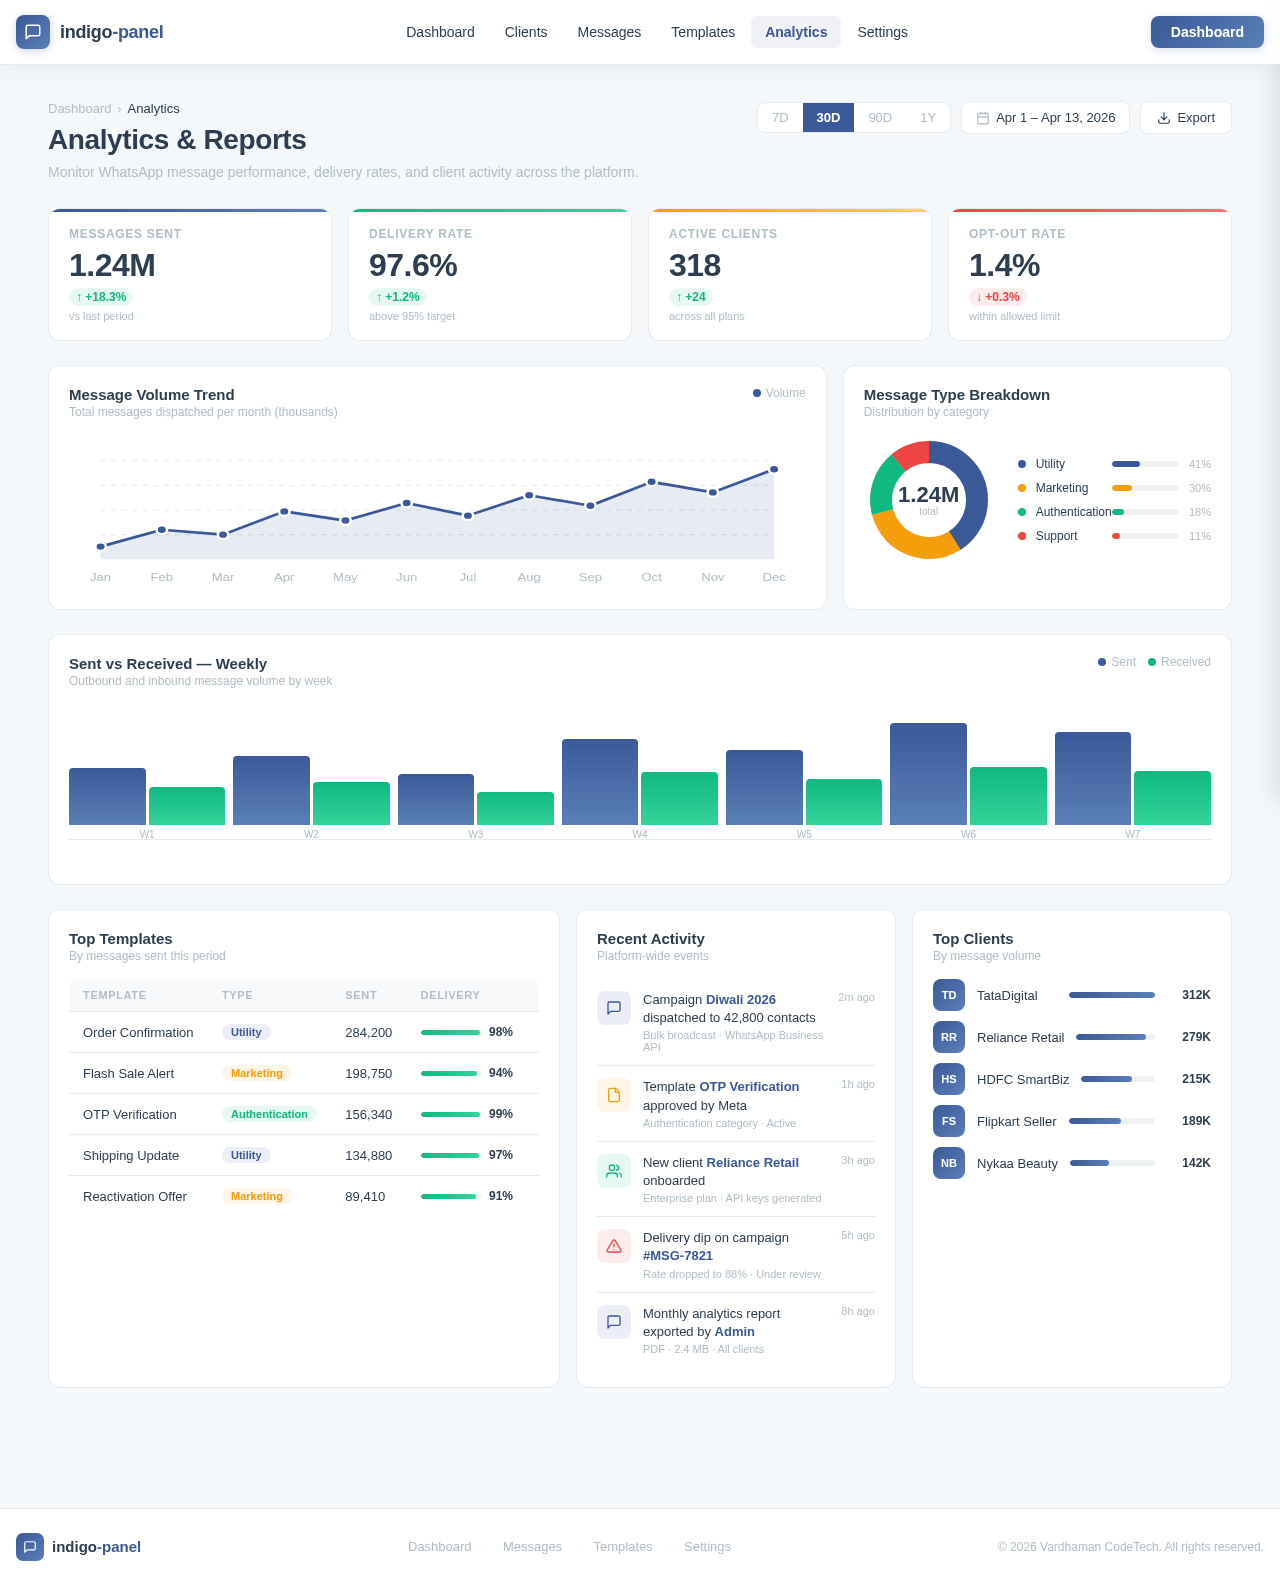Click the Messages Sent 1.24M card
This screenshot has width=1280, height=1585.
click(x=190, y=275)
